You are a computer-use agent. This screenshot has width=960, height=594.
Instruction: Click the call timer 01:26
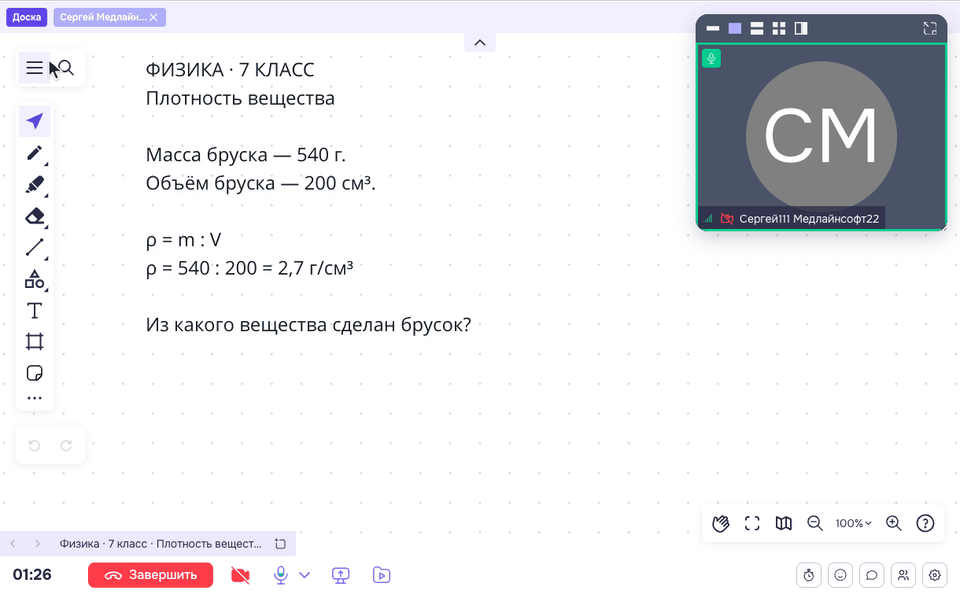coord(32,575)
